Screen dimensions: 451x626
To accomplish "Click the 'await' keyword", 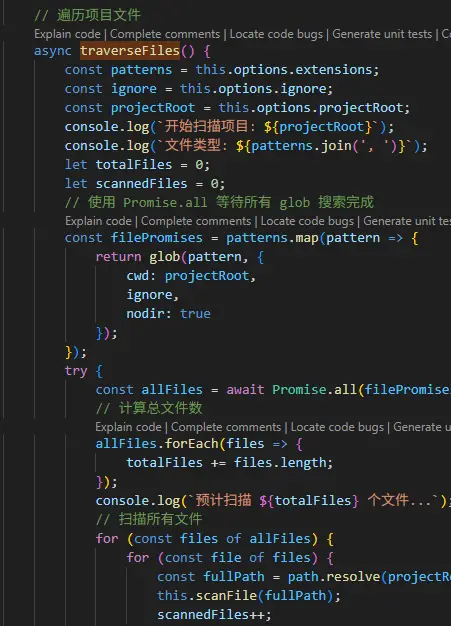I will pyautogui.click(x=245, y=390).
